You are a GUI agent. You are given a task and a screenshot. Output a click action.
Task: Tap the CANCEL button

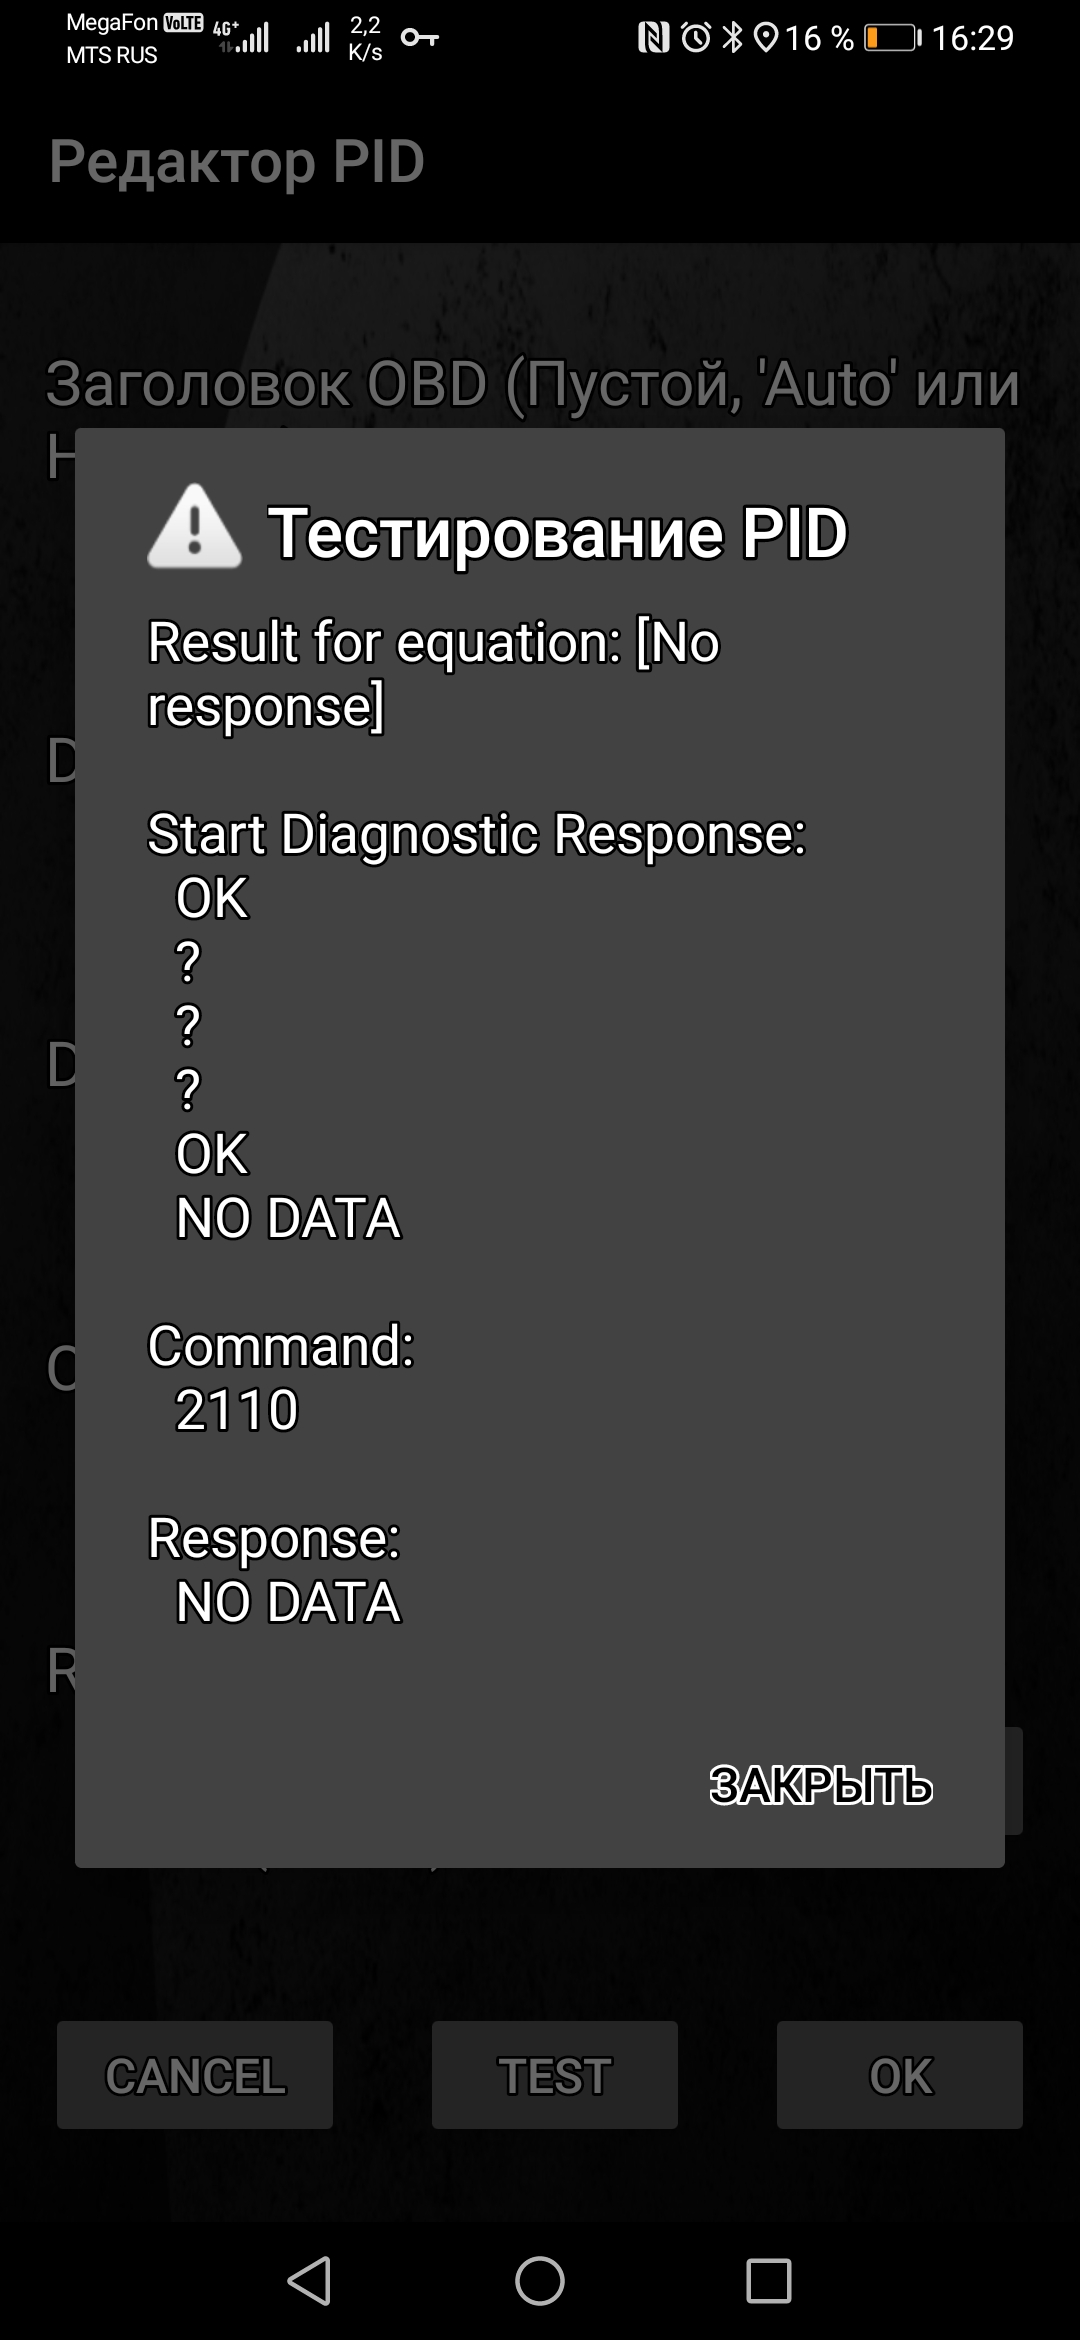(x=195, y=2075)
